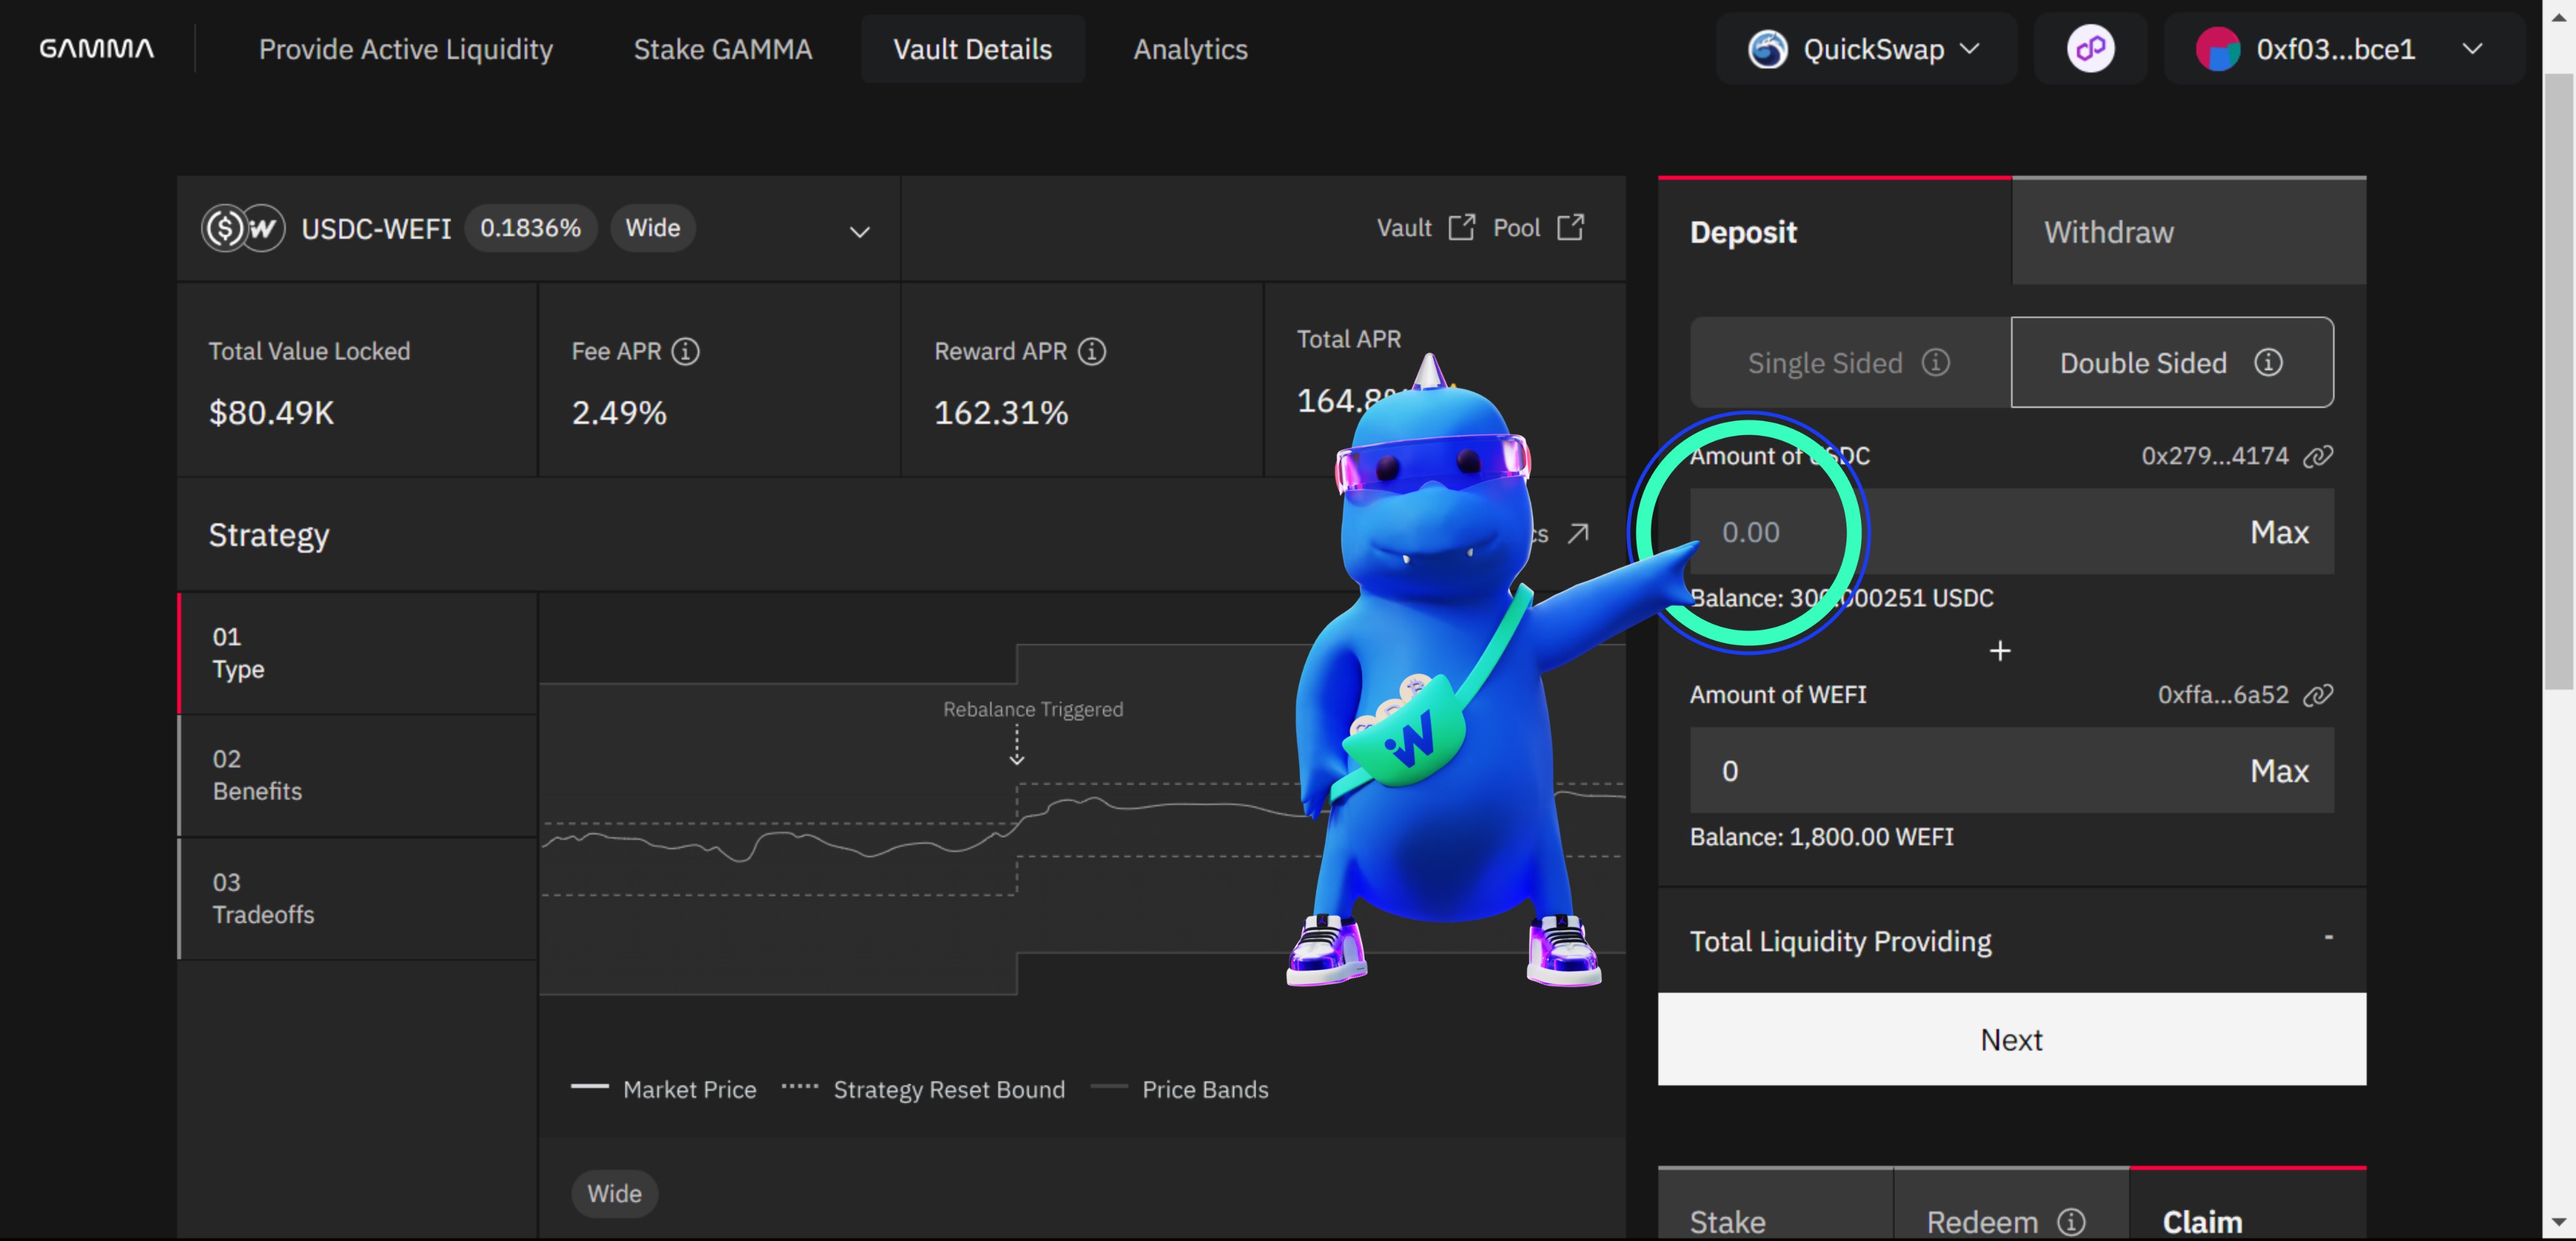The image size is (2576, 1241).
Task: Select the 01 Type strategy step
Action: [x=358, y=653]
